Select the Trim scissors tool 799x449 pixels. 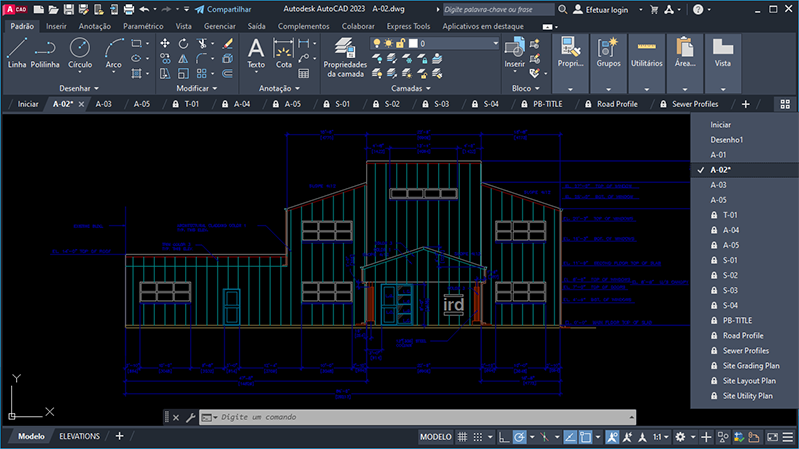[202, 44]
